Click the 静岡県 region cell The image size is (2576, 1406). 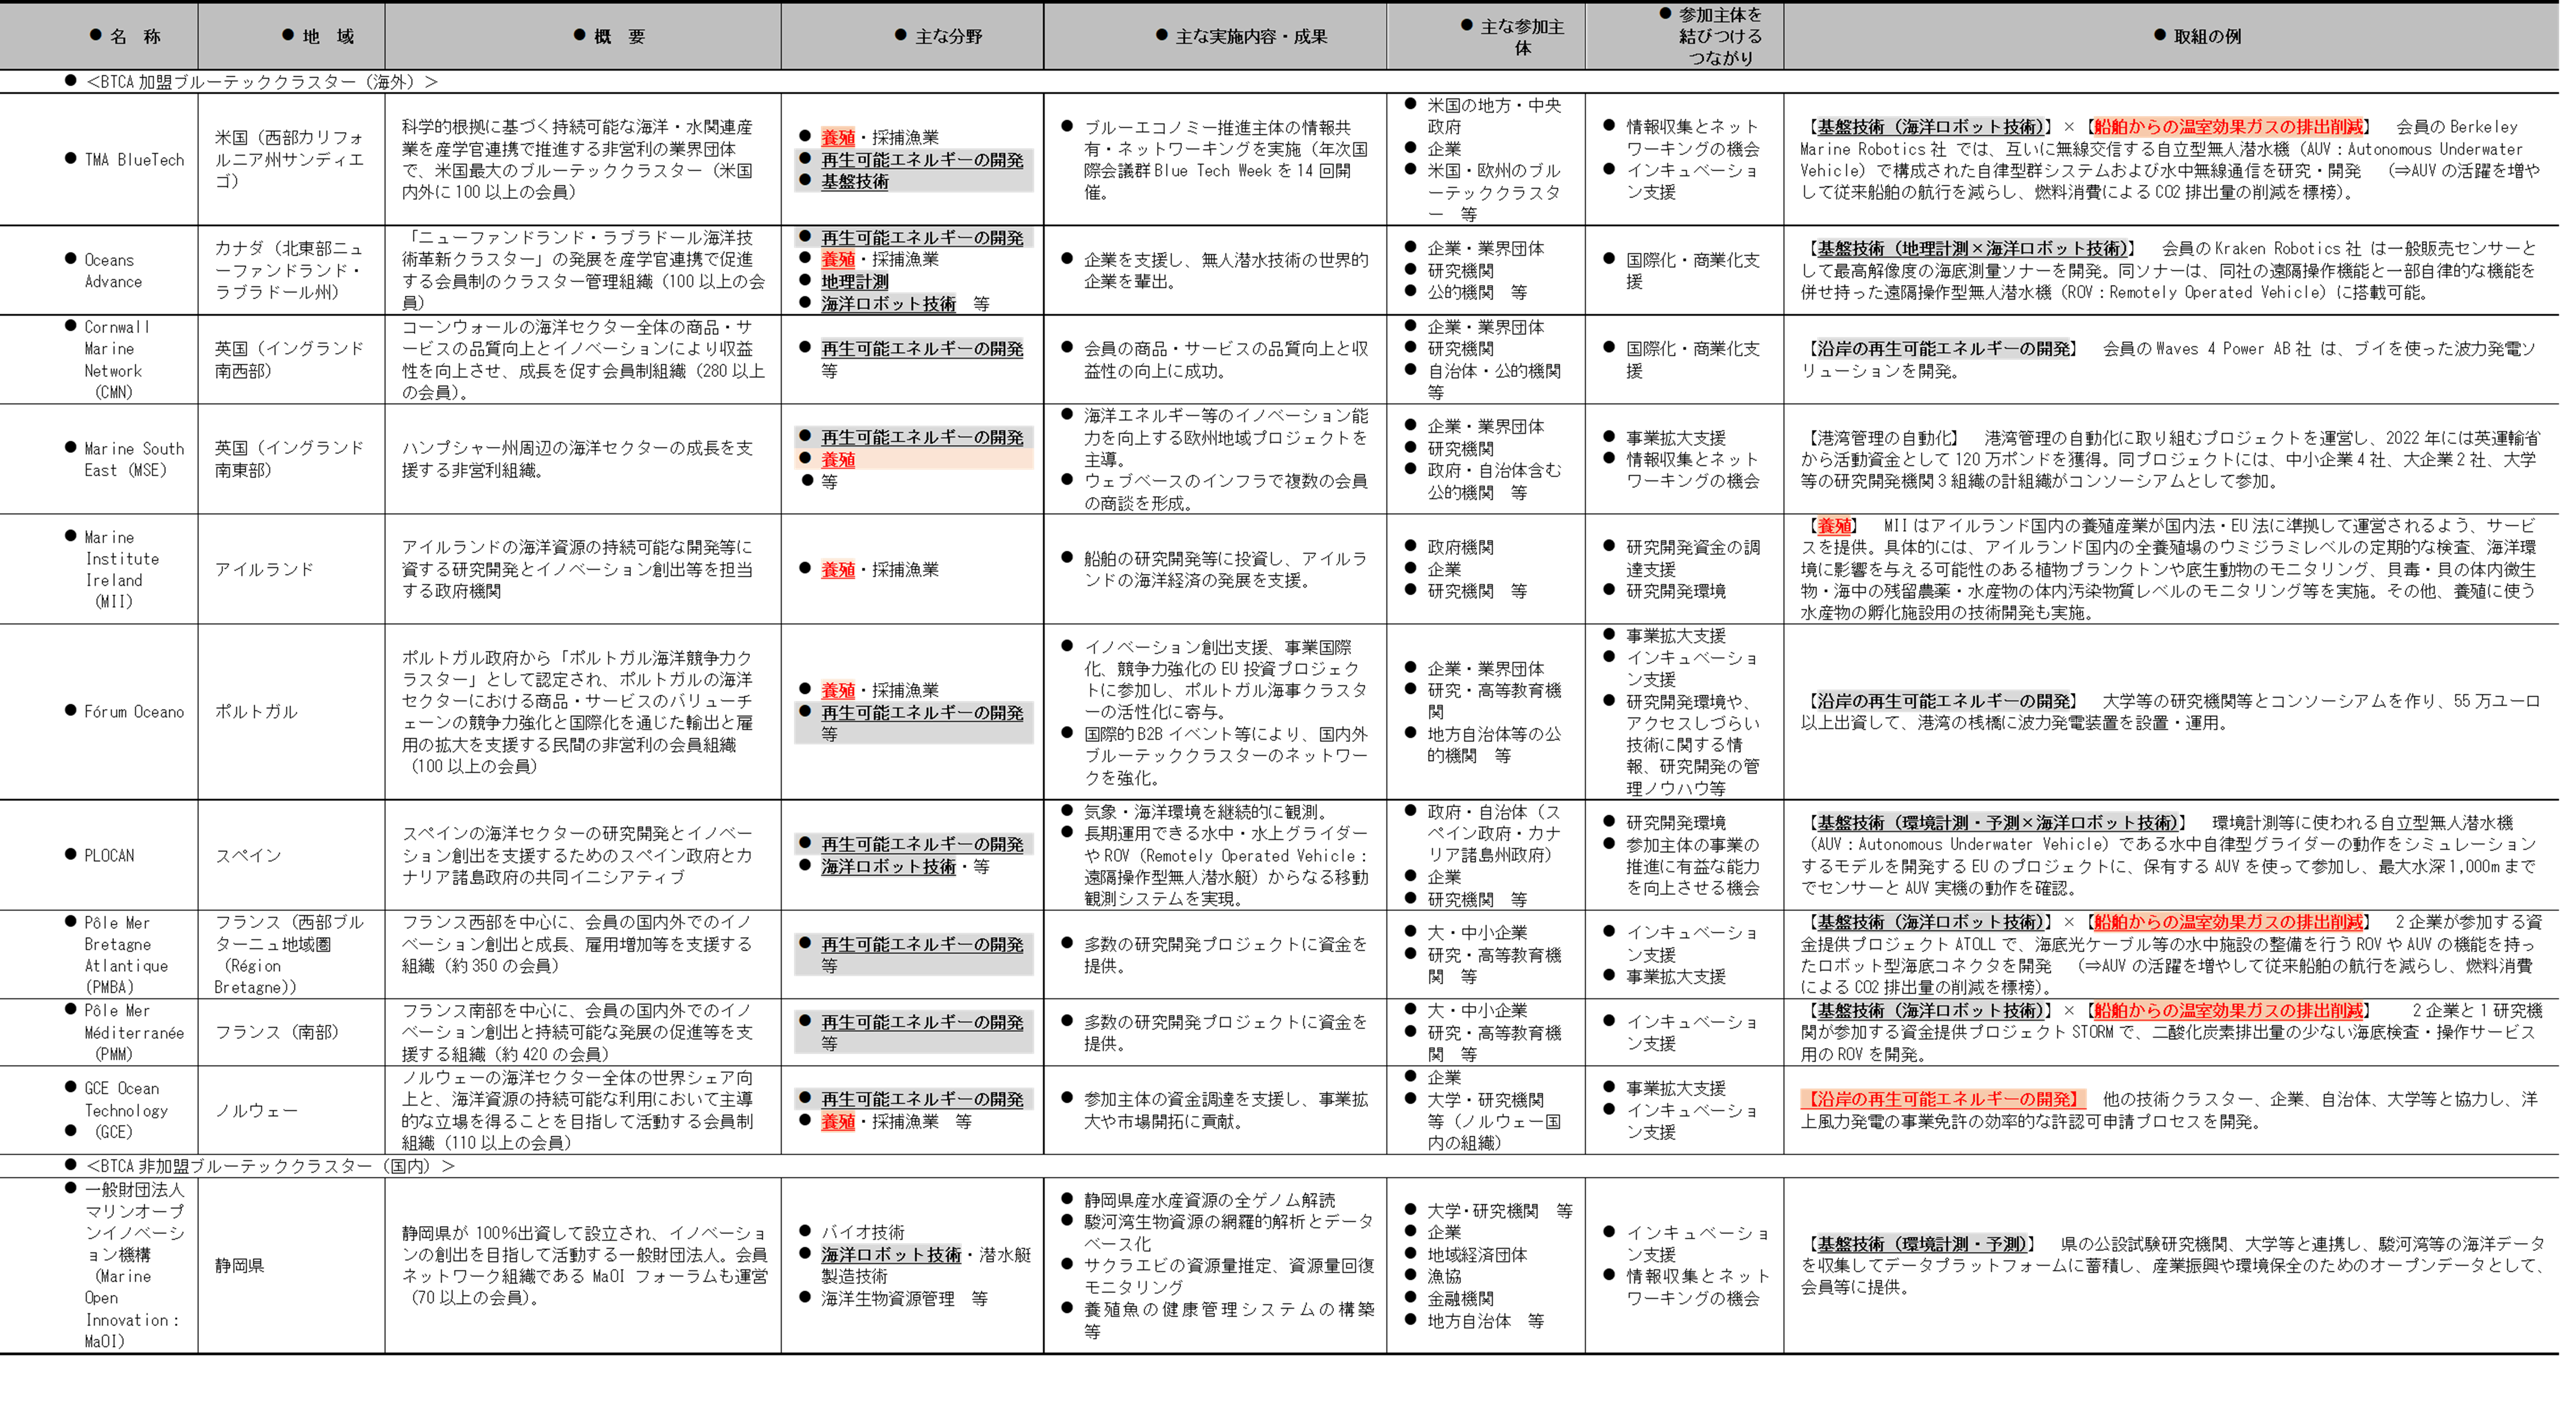click(x=291, y=1265)
